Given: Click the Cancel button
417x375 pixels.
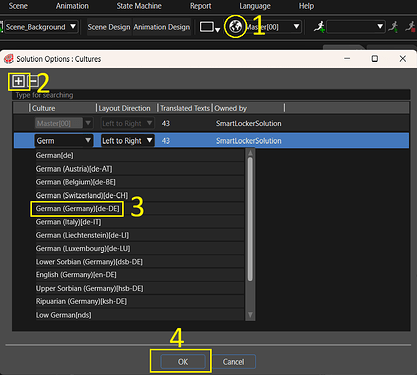Looking at the screenshot, I should click(x=234, y=362).
